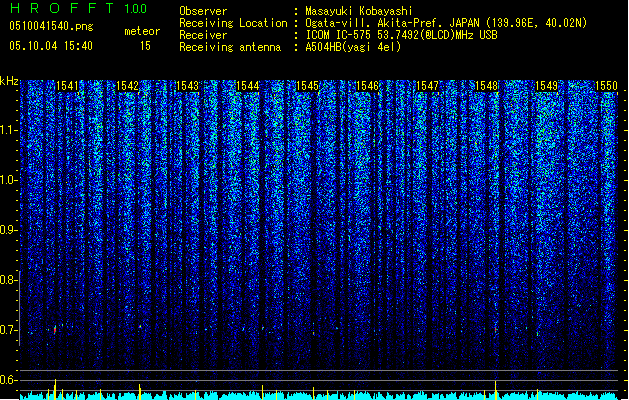This screenshot has height=400, width=629.
Task: Click the 1541 time marker
Action: (67, 86)
